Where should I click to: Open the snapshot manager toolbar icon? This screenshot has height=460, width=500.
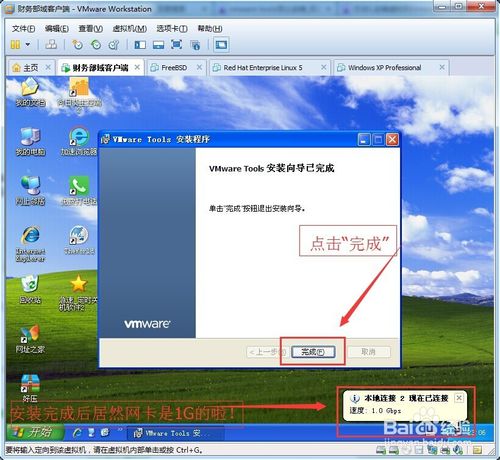114,44
